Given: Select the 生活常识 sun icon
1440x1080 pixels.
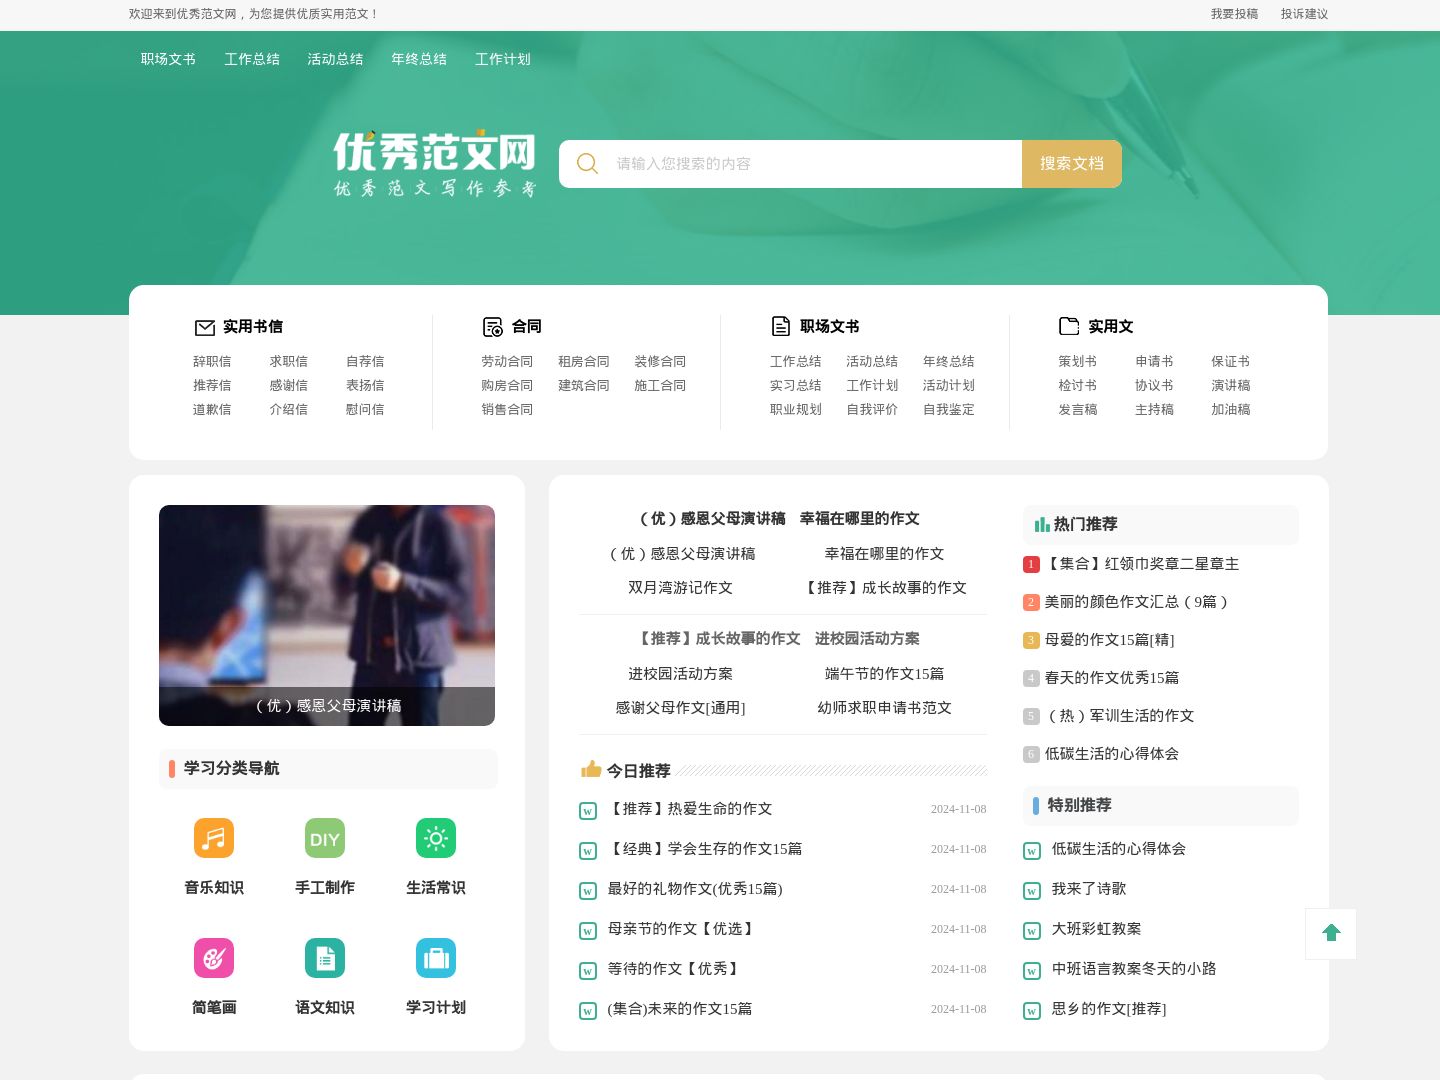Looking at the screenshot, I should click(436, 838).
